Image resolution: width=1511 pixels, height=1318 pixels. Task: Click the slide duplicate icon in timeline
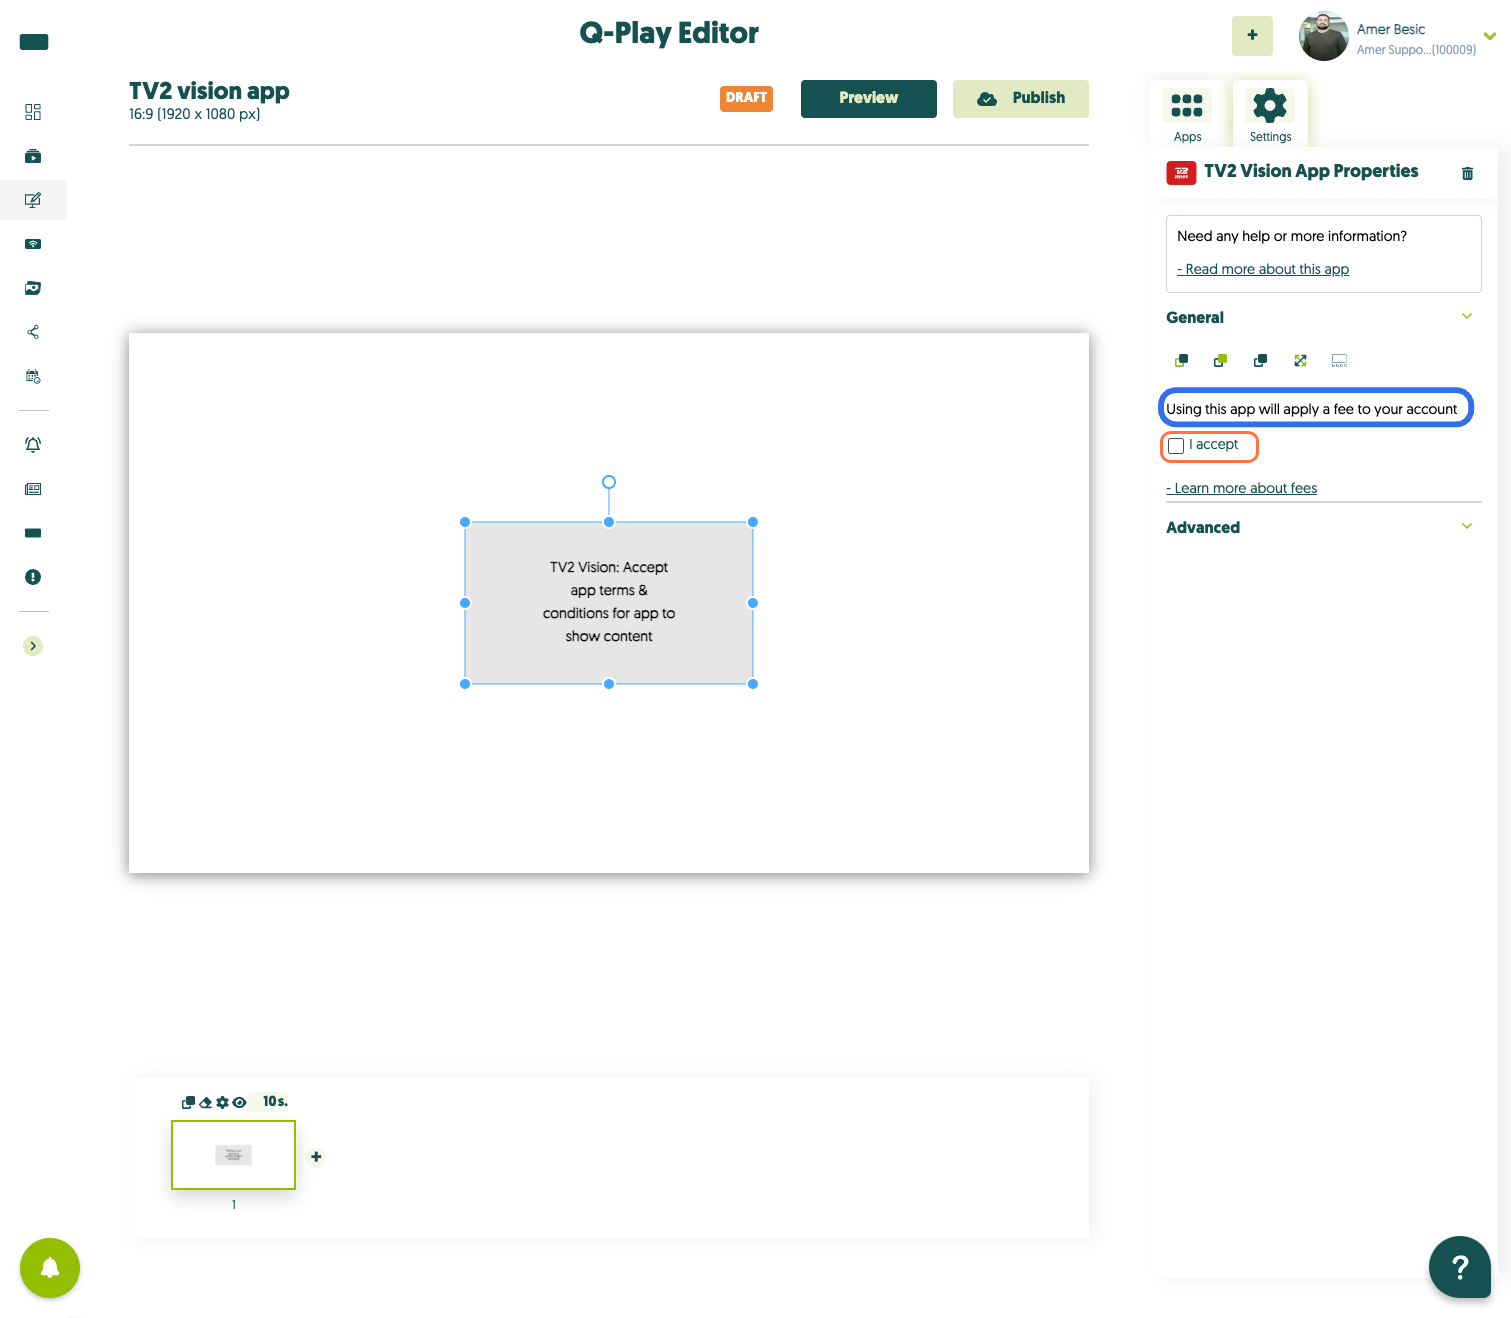point(188,1102)
